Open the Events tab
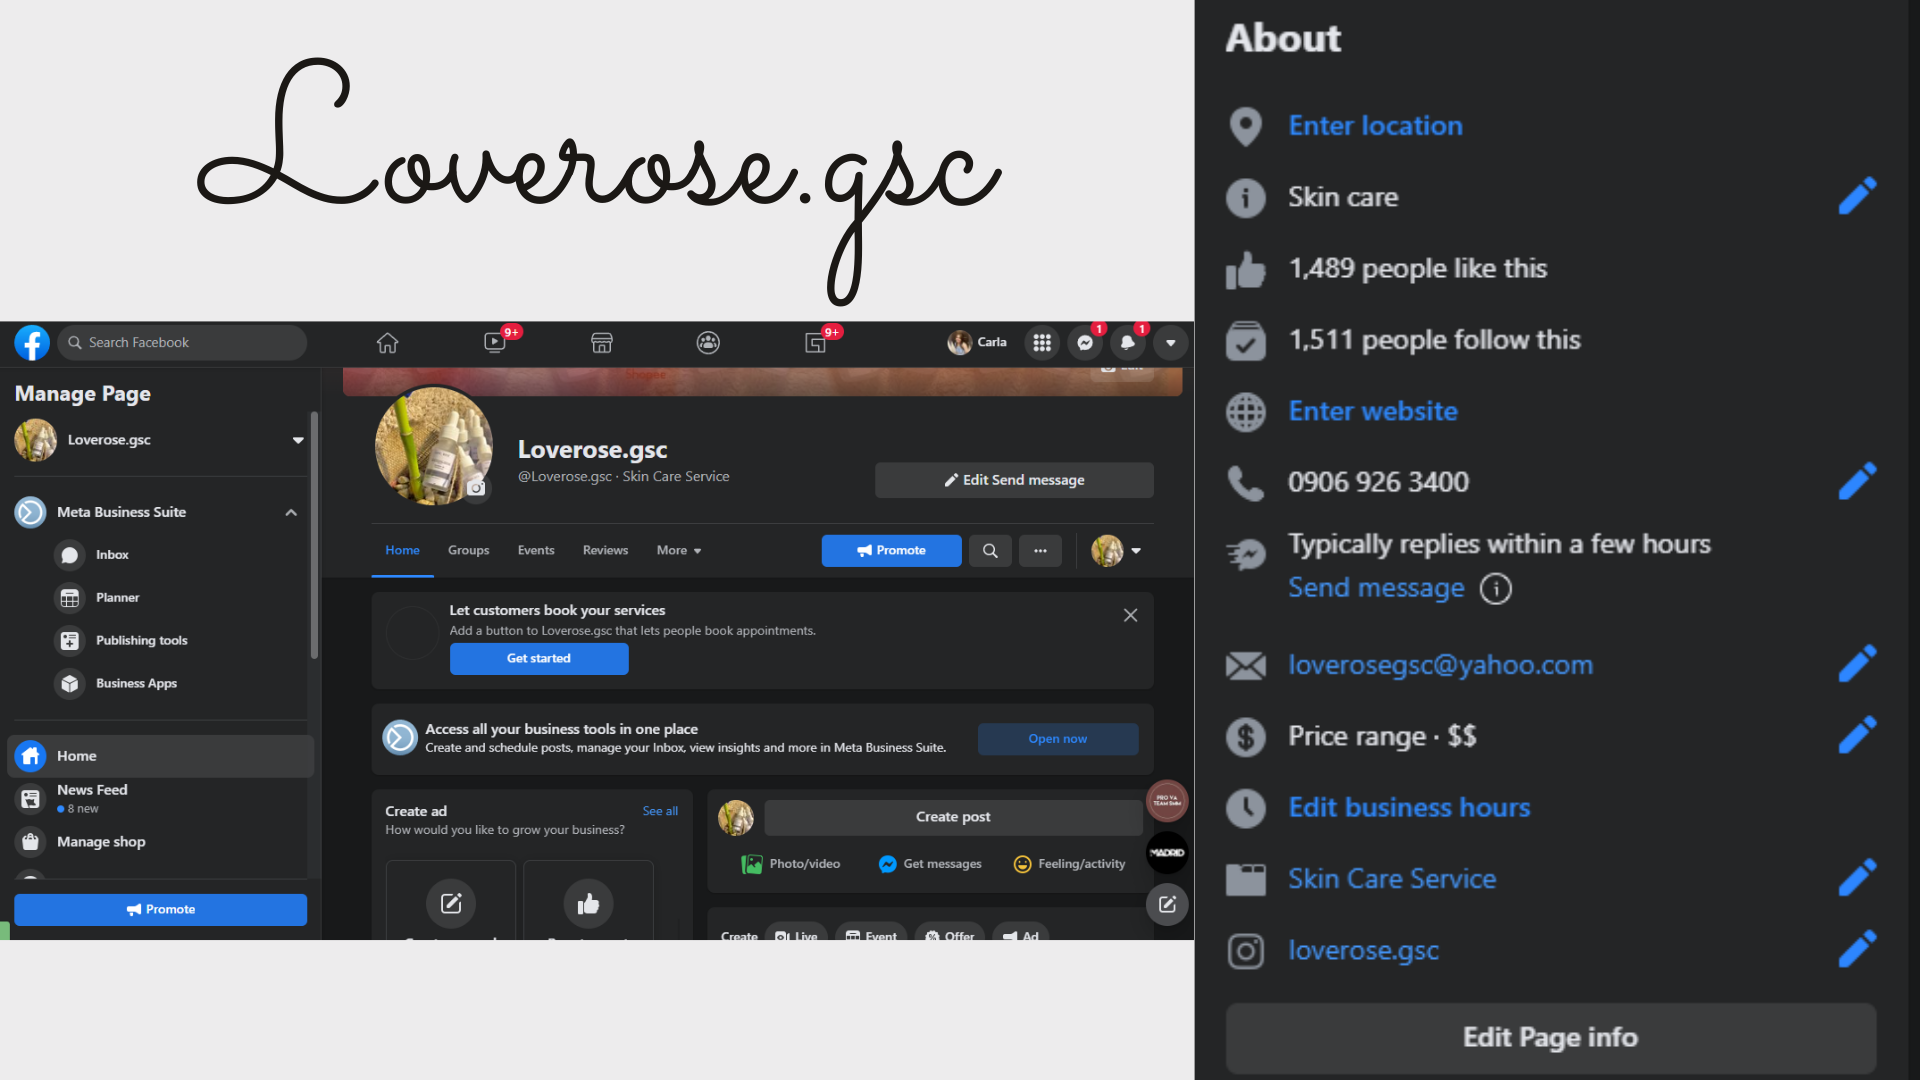Screen dimensions: 1920x1080 pos(536,551)
